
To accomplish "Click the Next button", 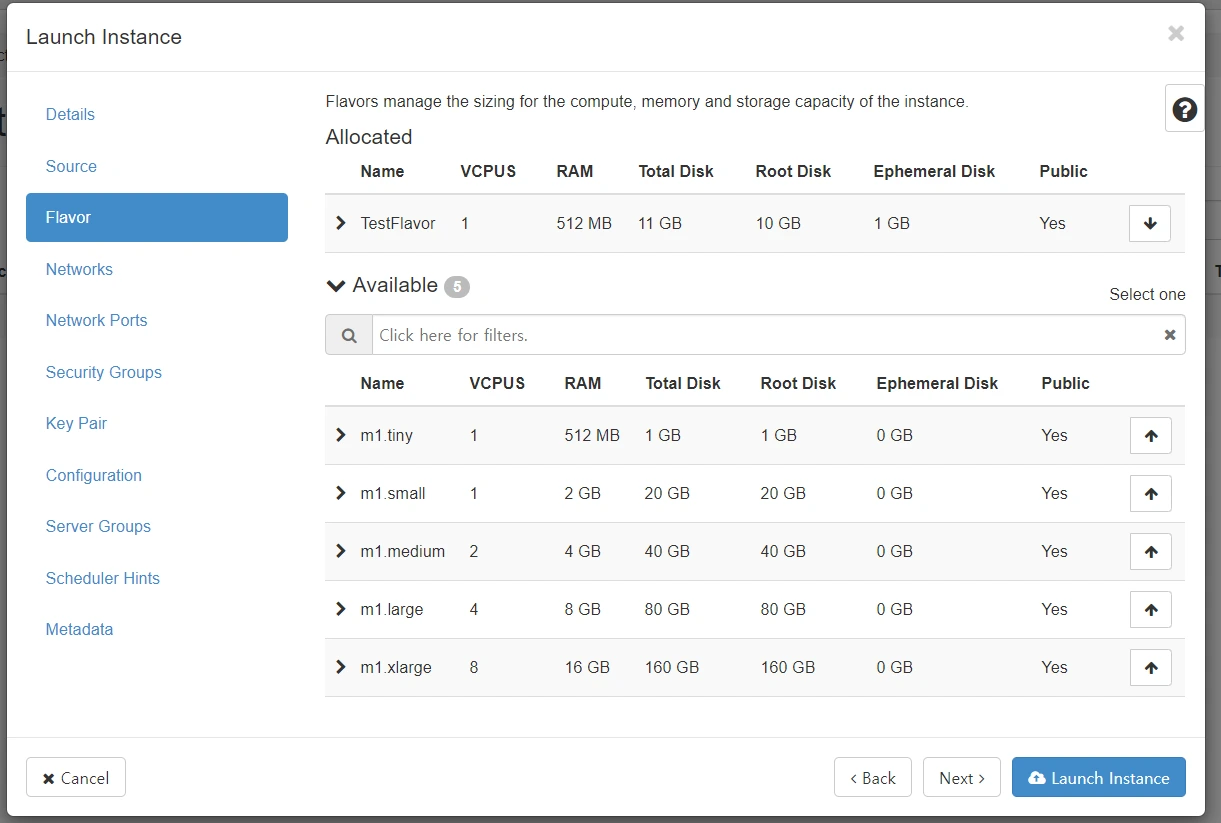I will [962, 778].
